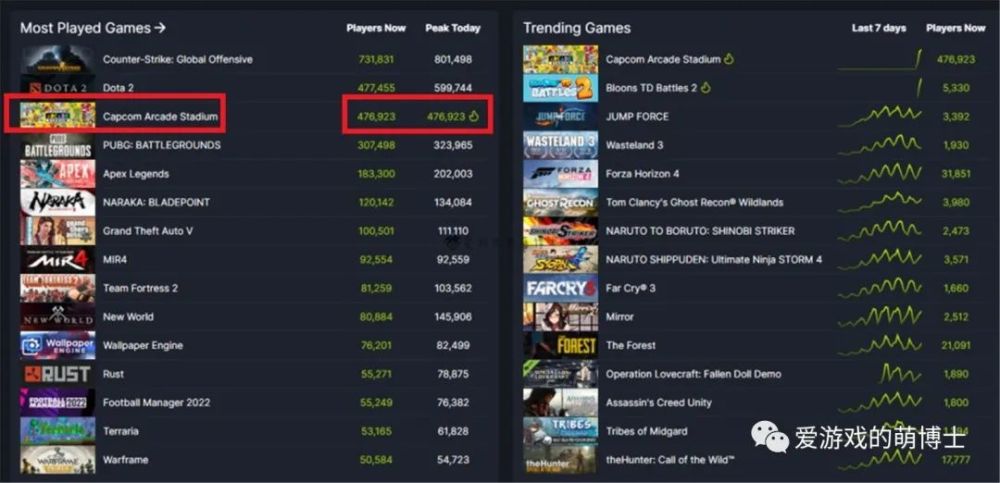Viewport: 1000px width, 483px height.
Task: Click the Warframe thumbnail
Action: tap(57, 459)
